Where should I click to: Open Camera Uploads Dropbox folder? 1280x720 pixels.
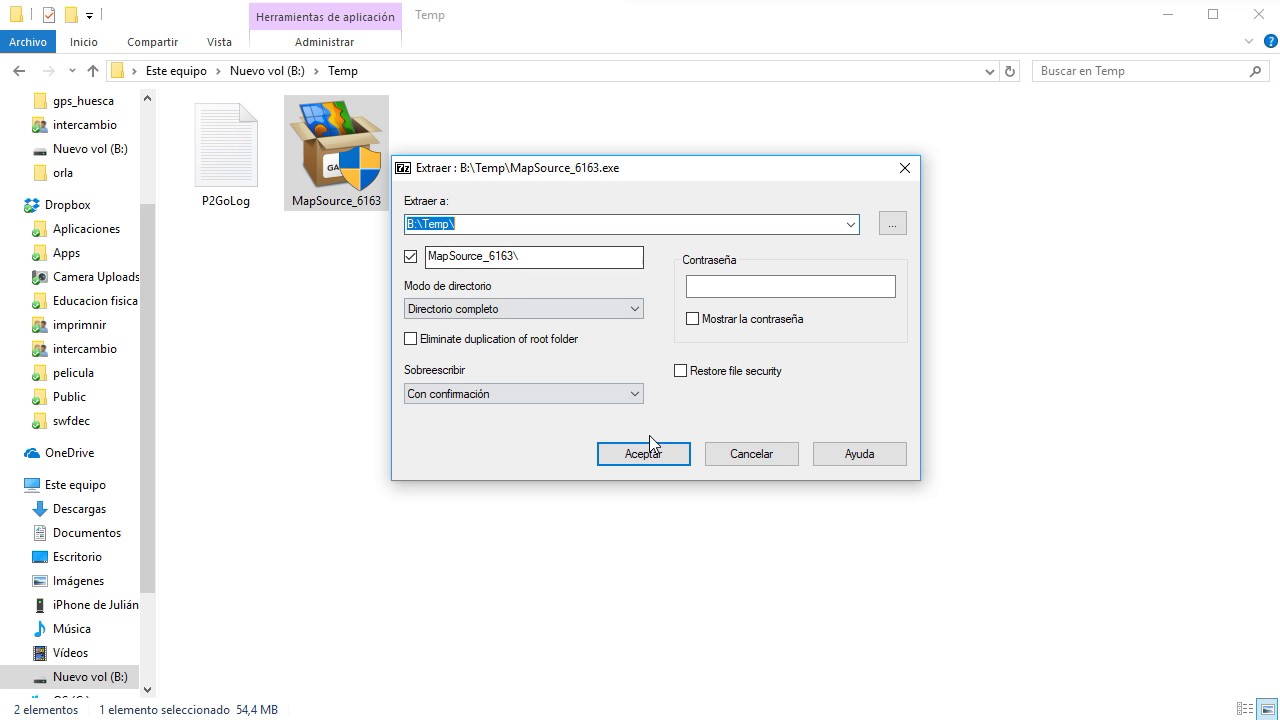point(96,277)
